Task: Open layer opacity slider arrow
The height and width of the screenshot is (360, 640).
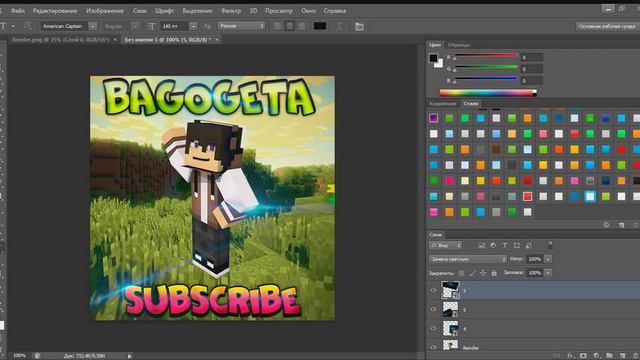Action: point(548,259)
